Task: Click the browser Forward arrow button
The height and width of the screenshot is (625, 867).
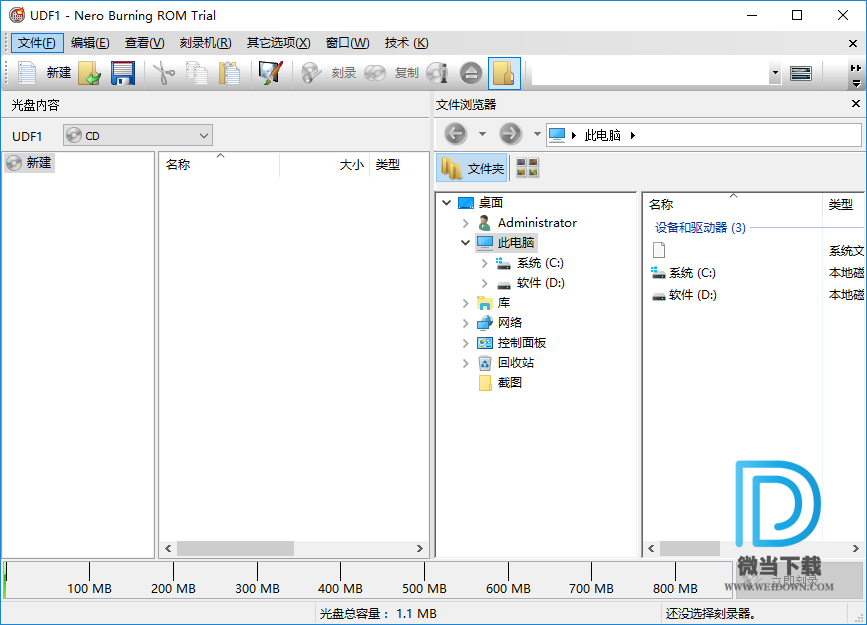Action: coord(510,134)
